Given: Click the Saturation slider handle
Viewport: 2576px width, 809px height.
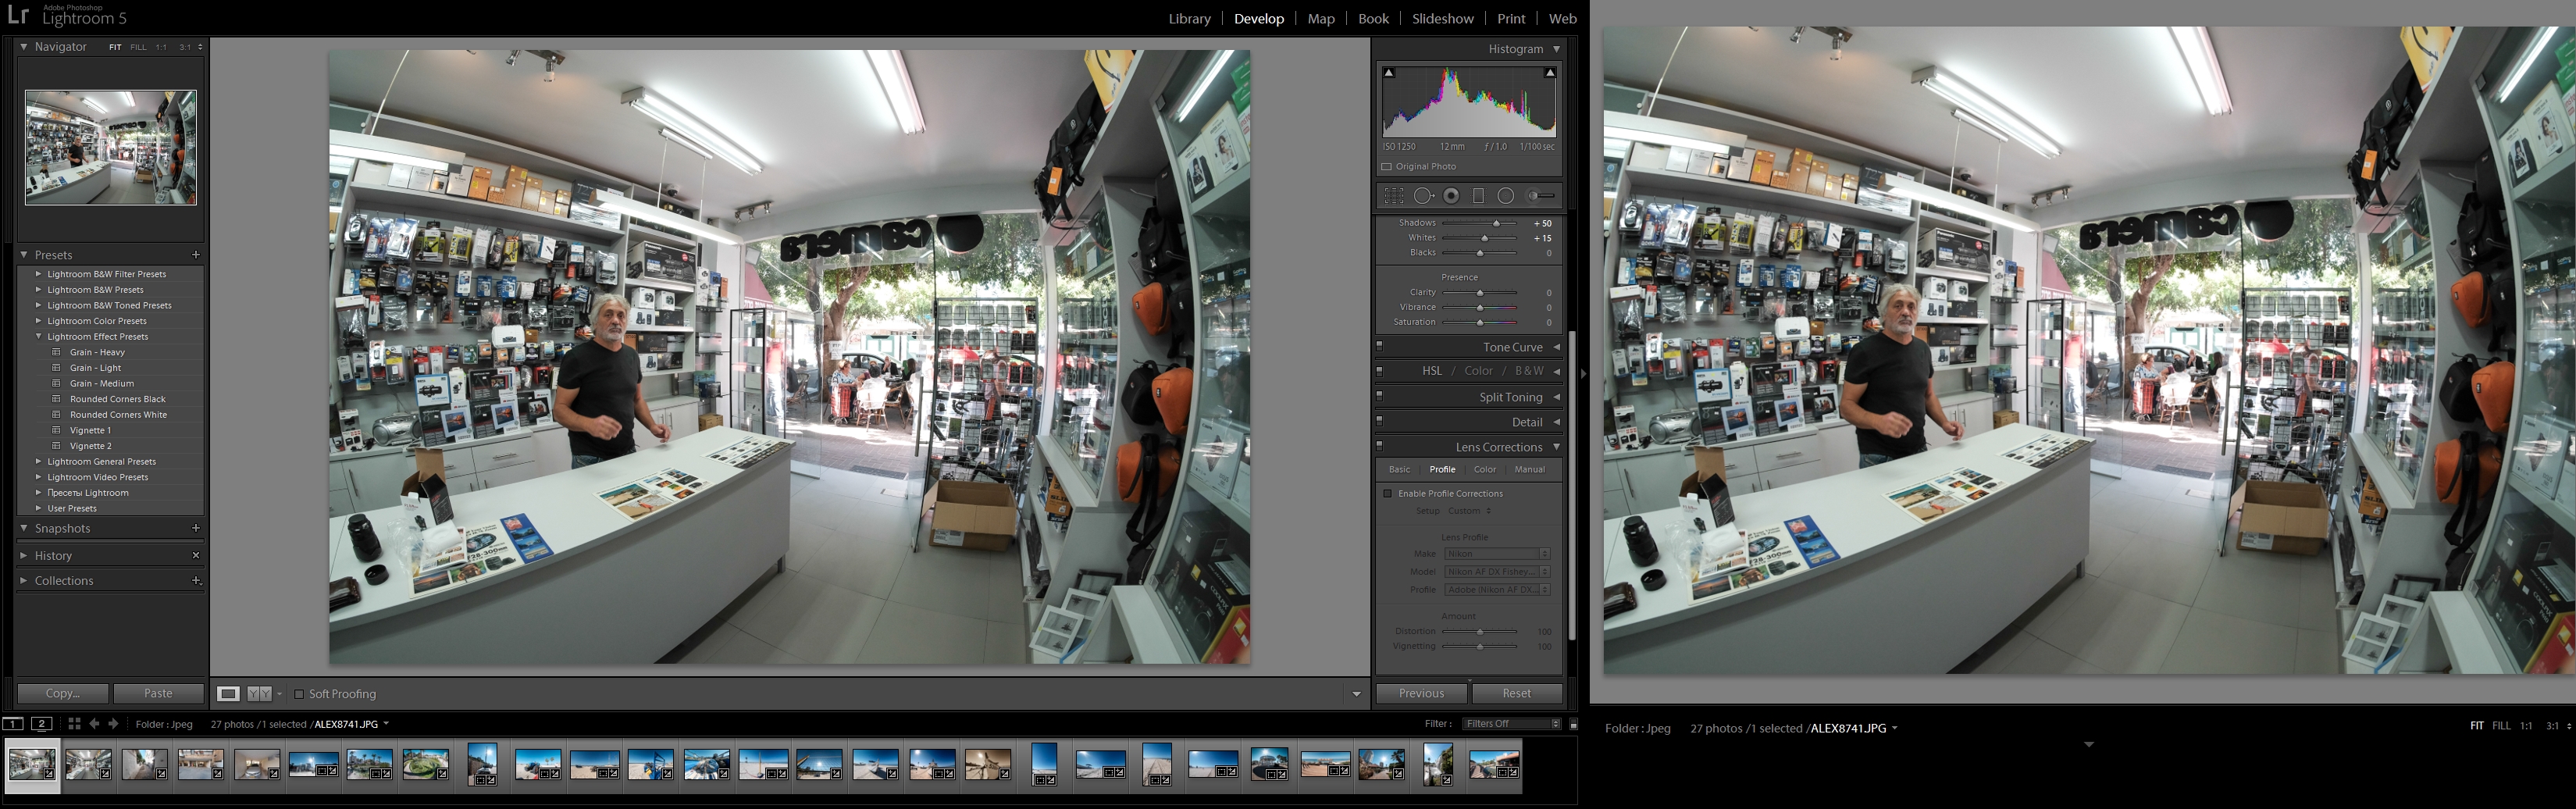Looking at the screenshot, I should (1480, 323).
